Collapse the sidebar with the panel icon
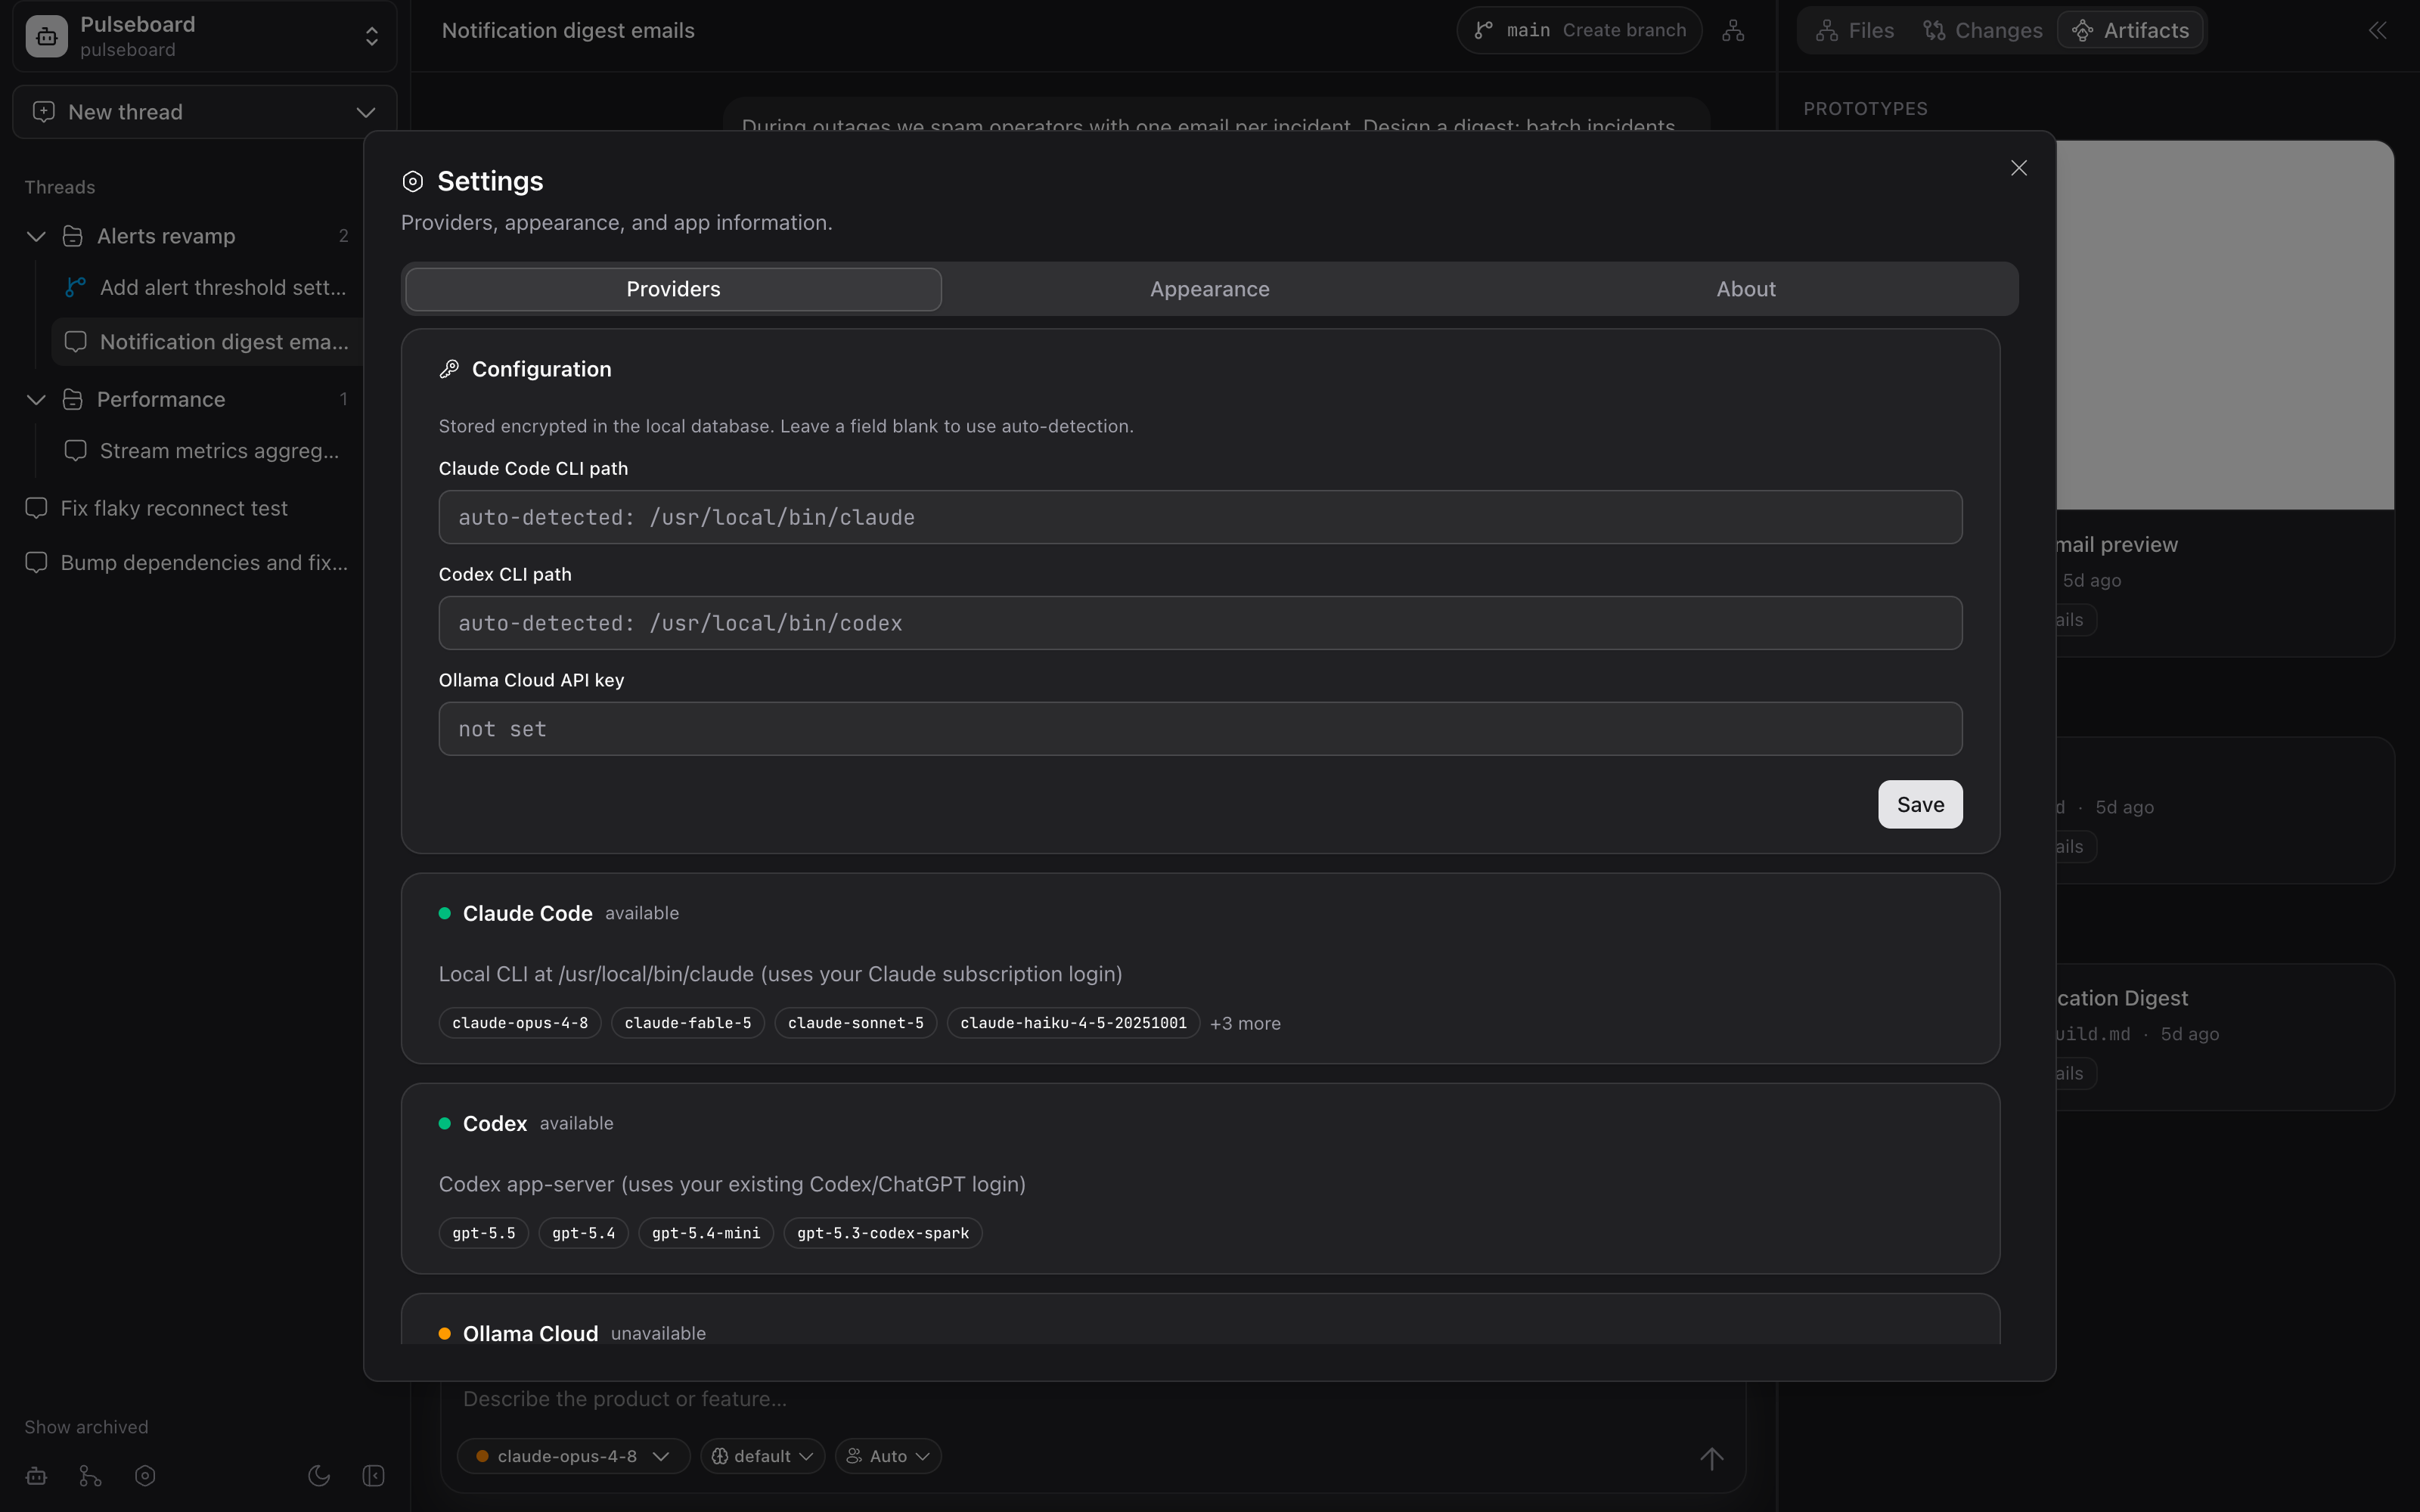 pos(373,1476)
